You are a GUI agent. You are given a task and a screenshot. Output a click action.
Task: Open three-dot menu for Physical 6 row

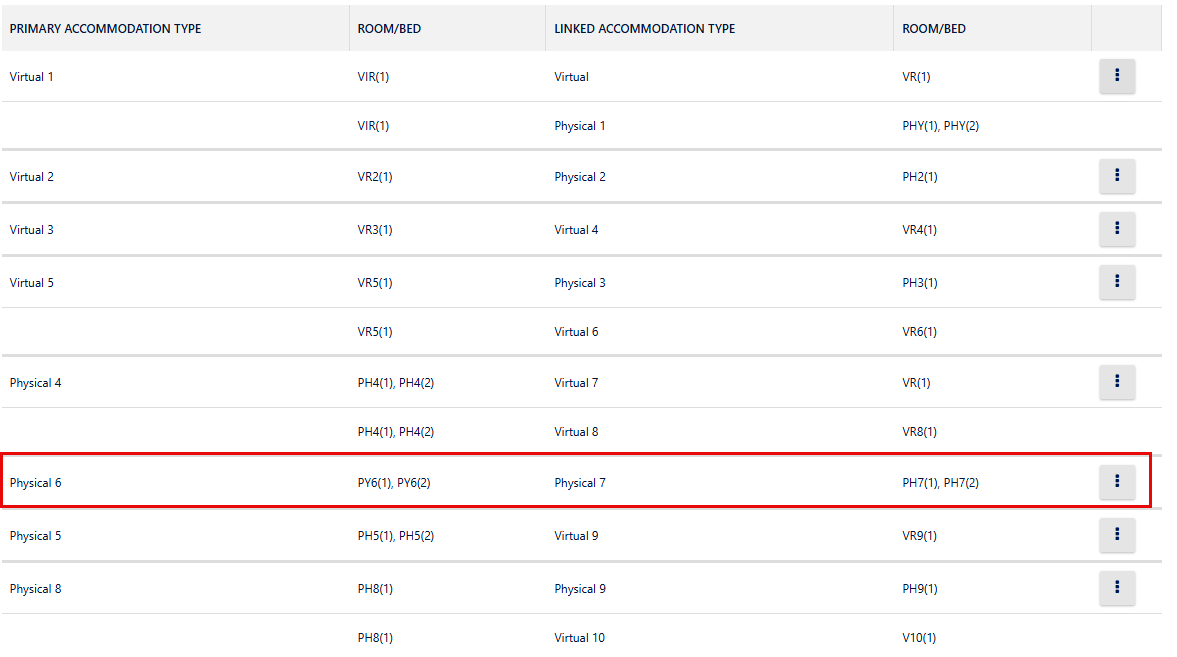coord(1117,483)
